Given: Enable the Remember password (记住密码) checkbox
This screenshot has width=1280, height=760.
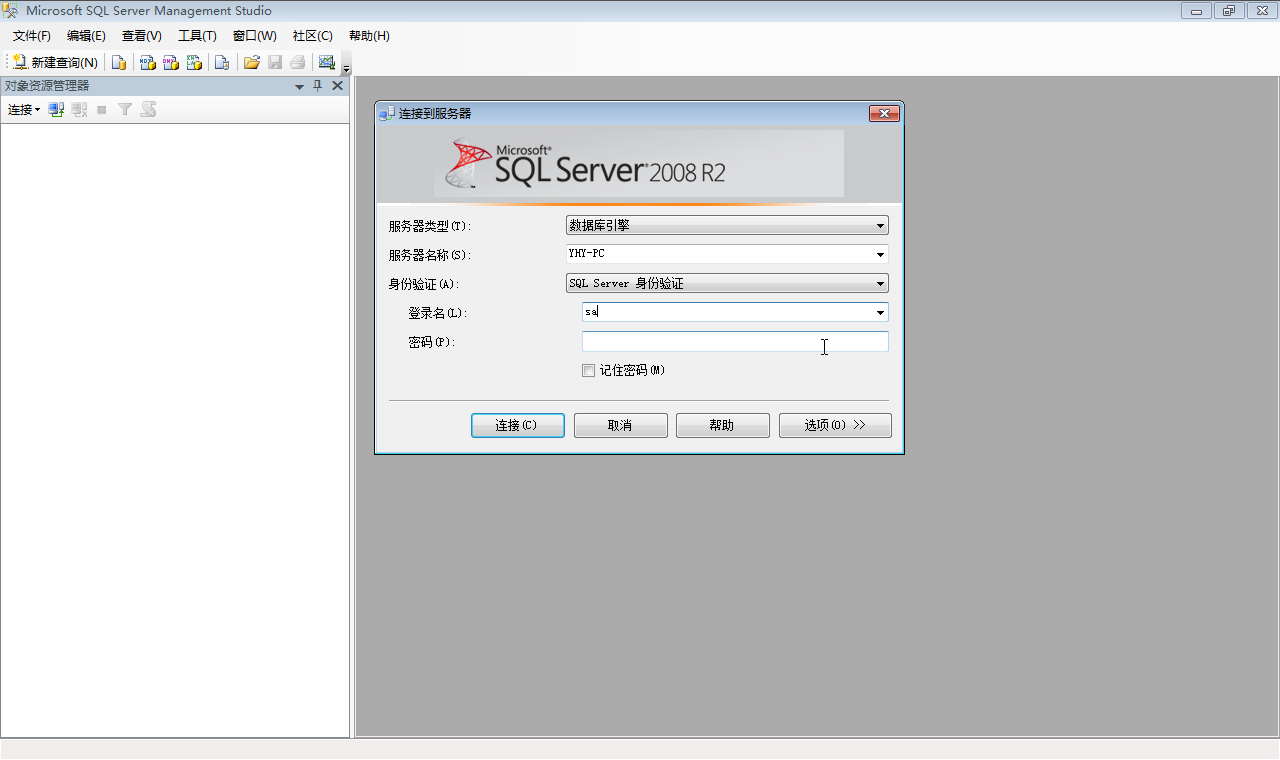Looking at the screenshot, I should tap(588, 371).
